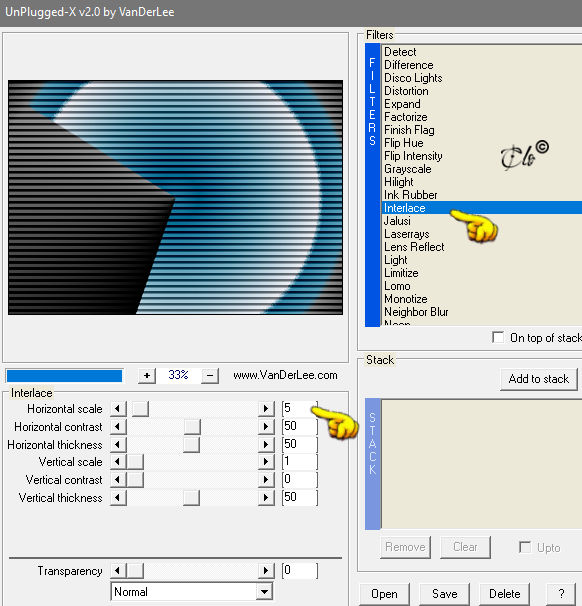The height and width of the screenshot is (606, 582).
Task: Increase Horizontal contrast with right arrow
Action: [x=266, y=427]
